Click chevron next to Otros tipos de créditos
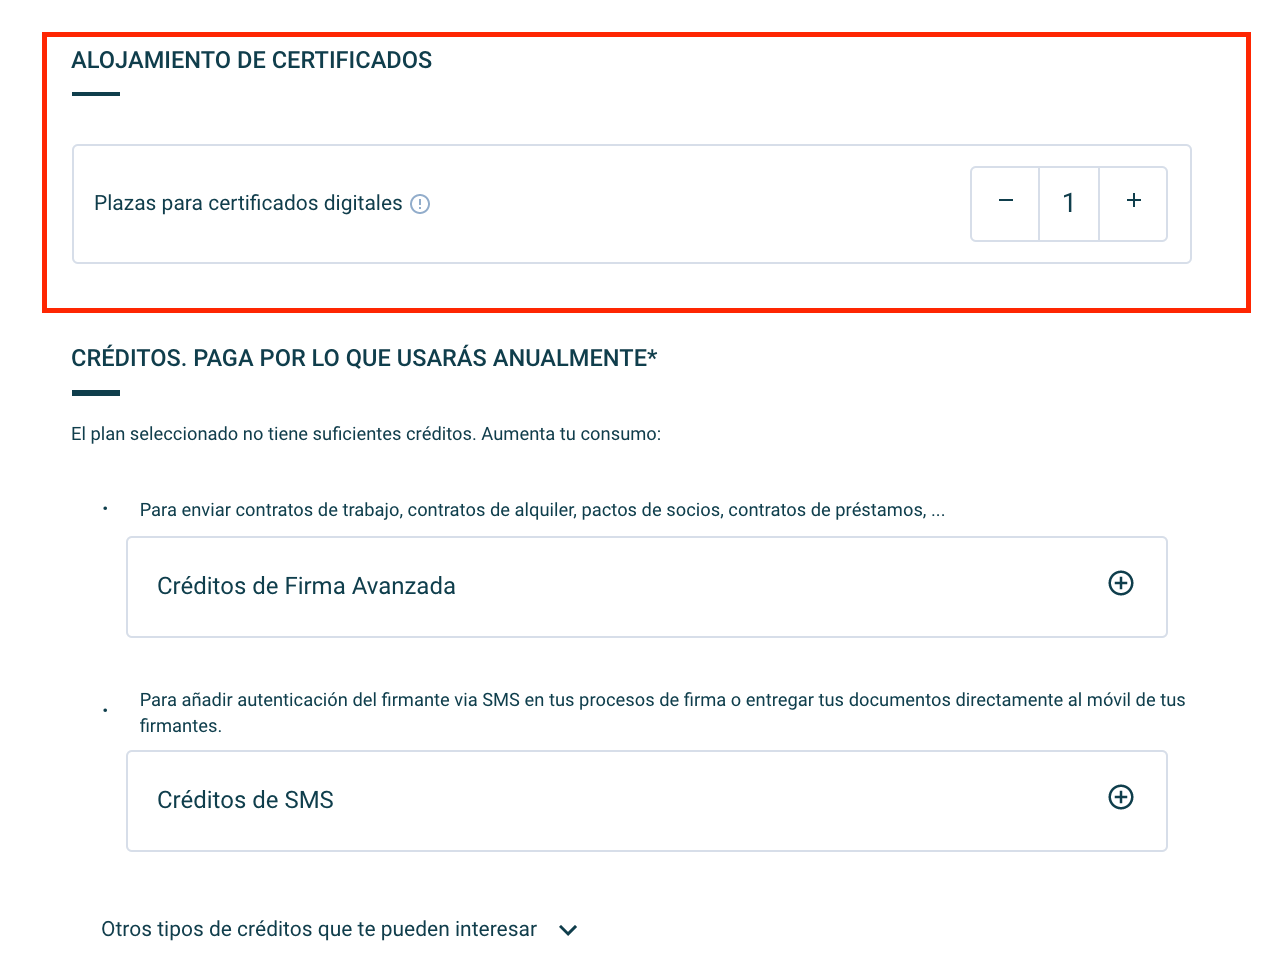Image resolution: width=1286 pixels, height=978 pixels. (568, 931)
